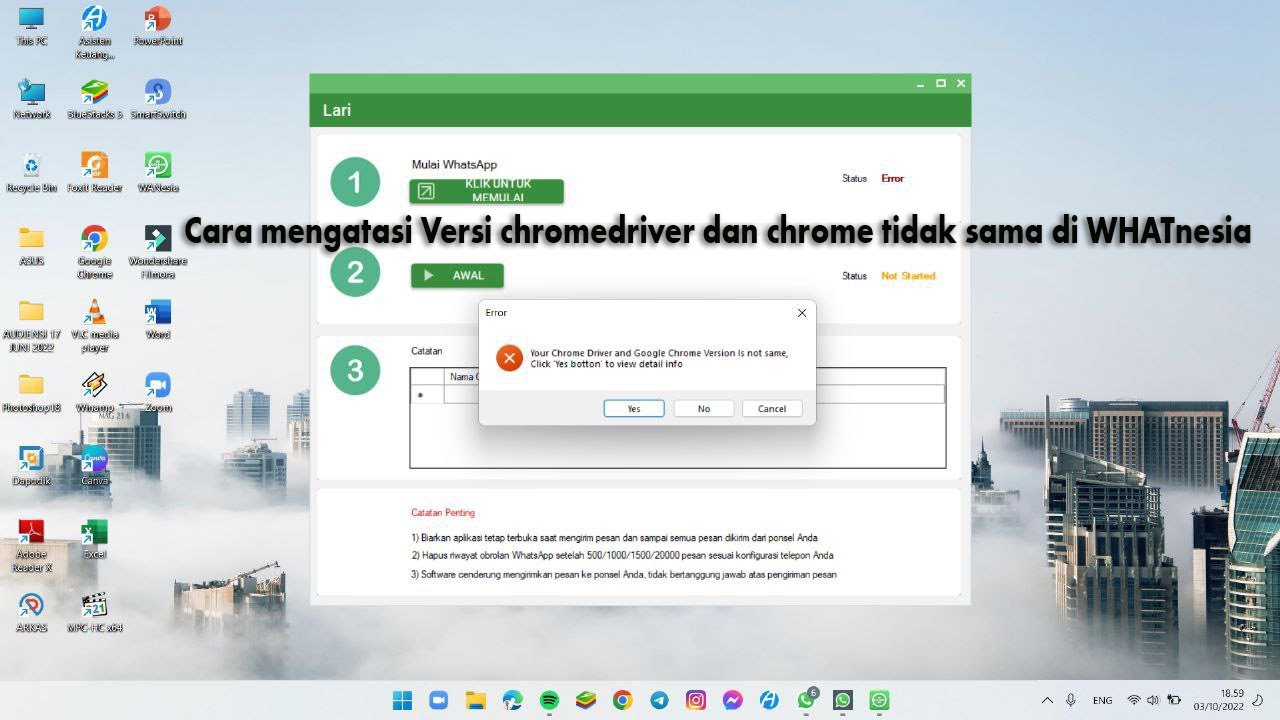Screen dimensions: 1280x720
Task: Click the table's Nama column header
Action: click(x=462, y=377)
